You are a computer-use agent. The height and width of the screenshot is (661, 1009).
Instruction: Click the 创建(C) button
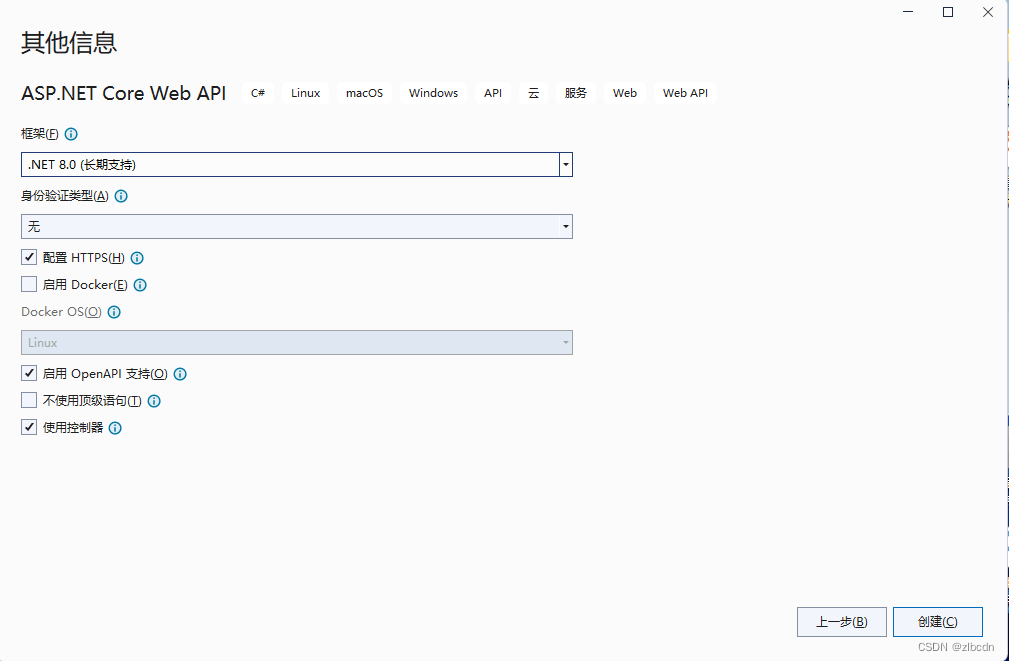(938, 622)
